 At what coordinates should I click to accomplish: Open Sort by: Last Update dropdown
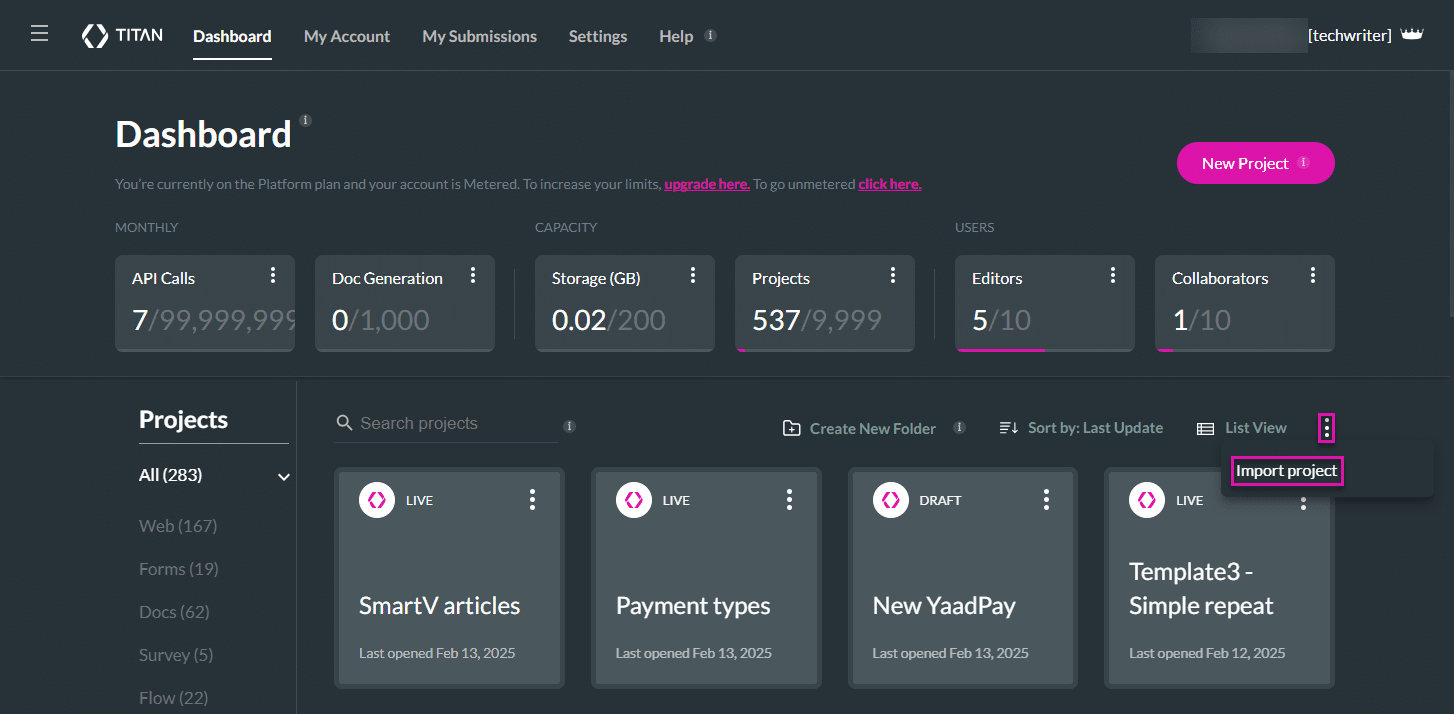pos(1081,428)
